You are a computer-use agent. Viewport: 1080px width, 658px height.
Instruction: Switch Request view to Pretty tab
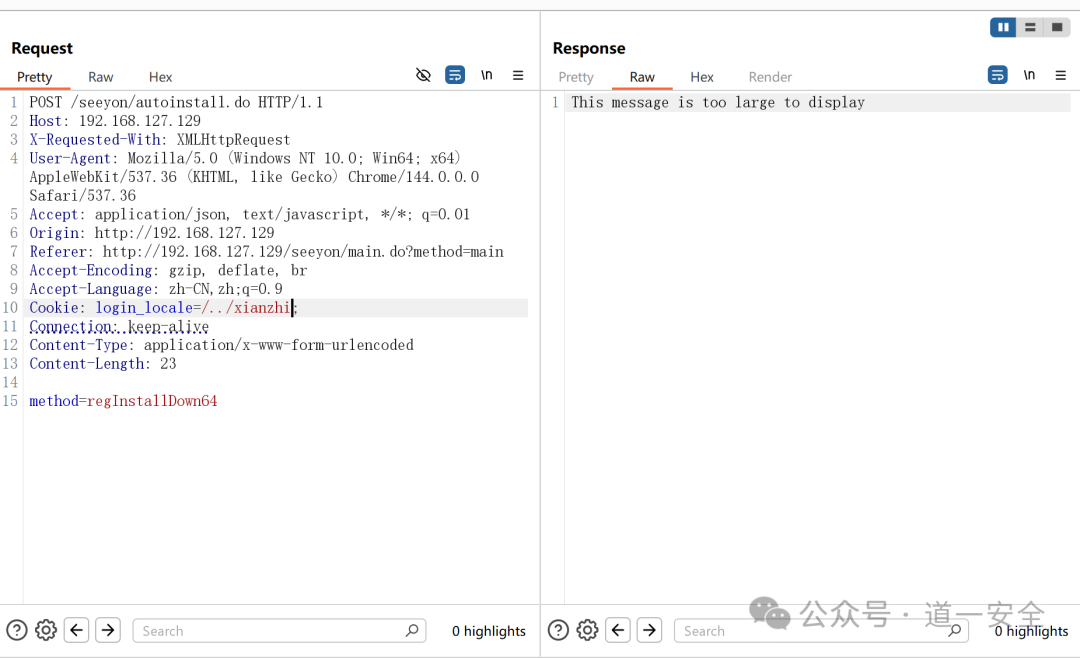click(34, 77)
